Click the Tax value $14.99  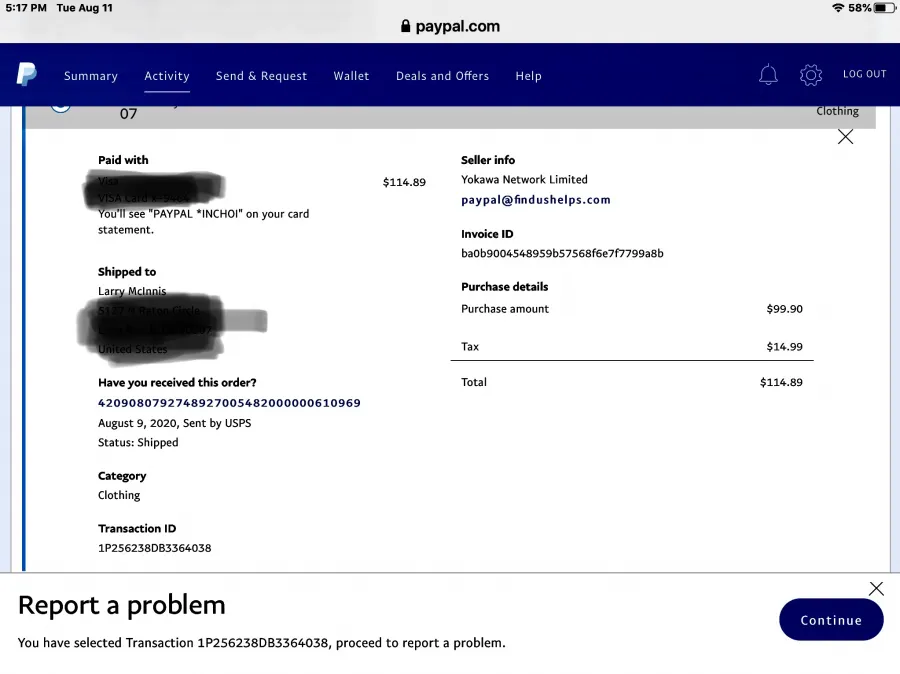[x=785, y=347]
